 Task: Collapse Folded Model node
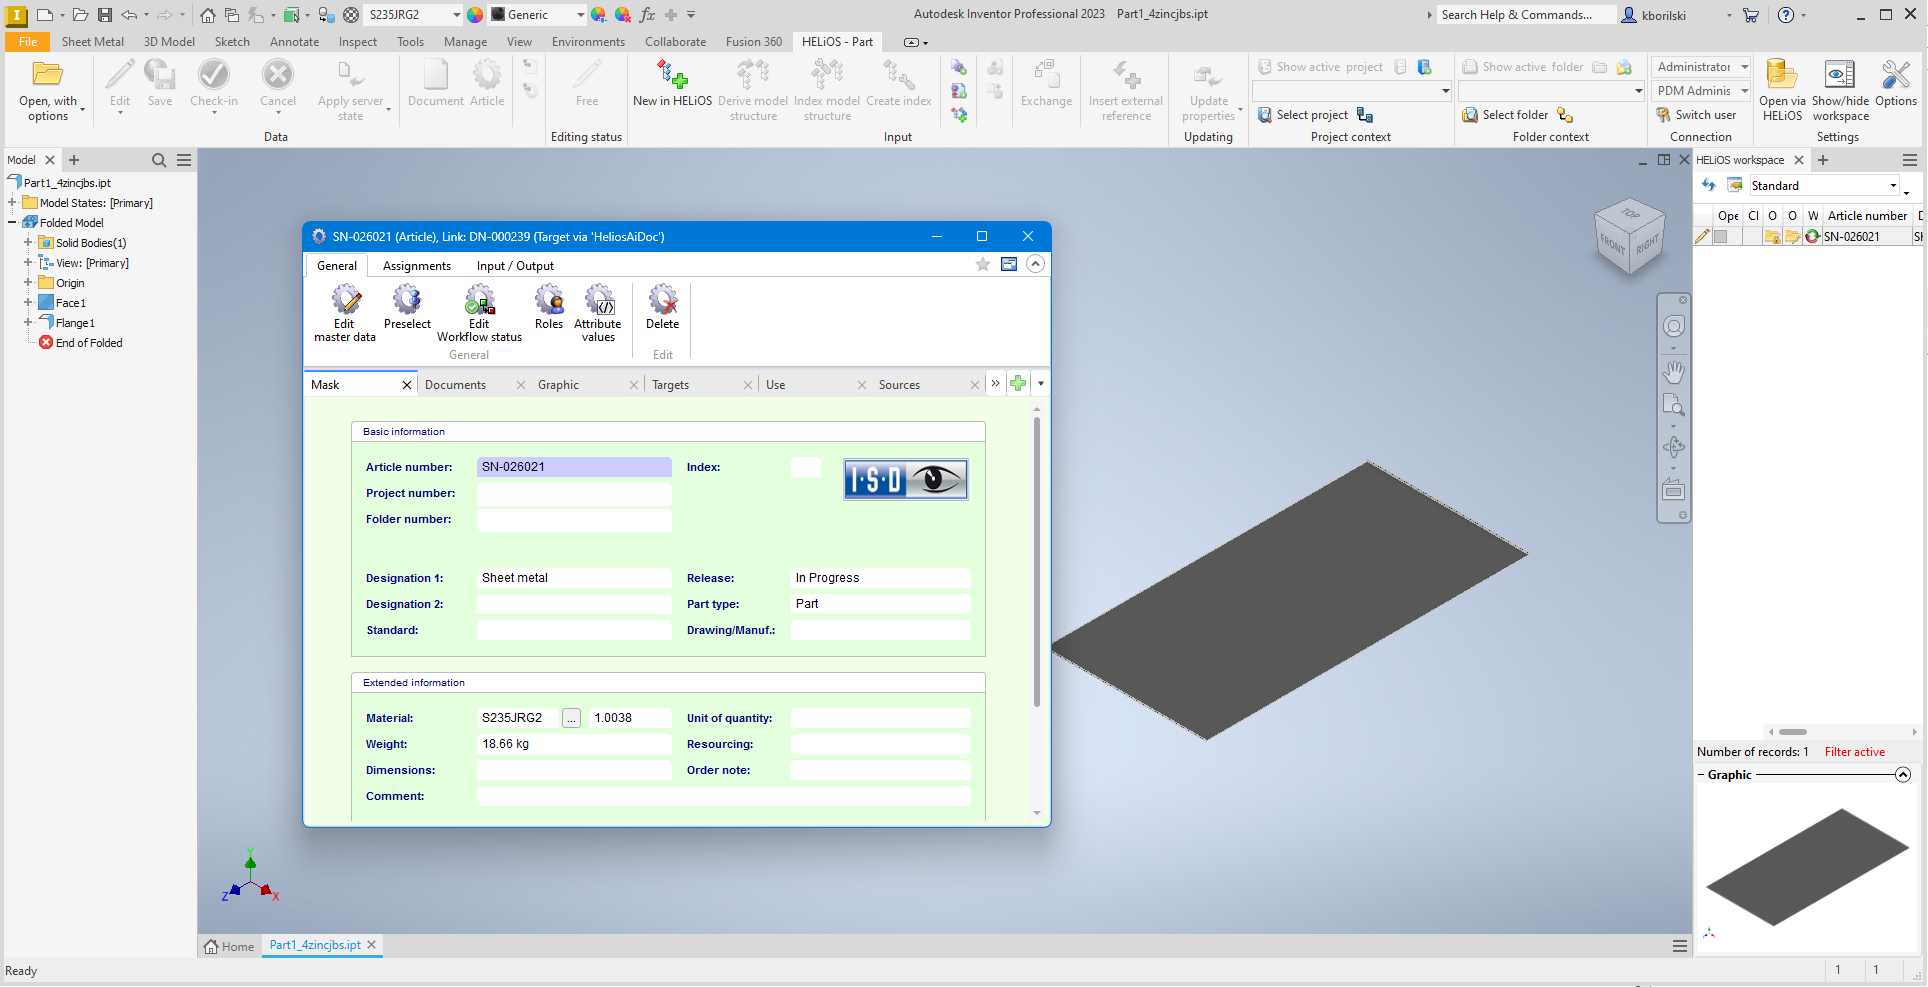point(12,223)
